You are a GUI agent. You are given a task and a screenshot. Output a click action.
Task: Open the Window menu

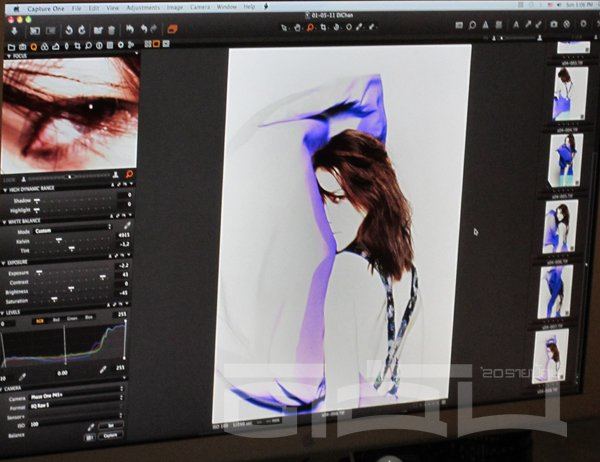(227, 7)
